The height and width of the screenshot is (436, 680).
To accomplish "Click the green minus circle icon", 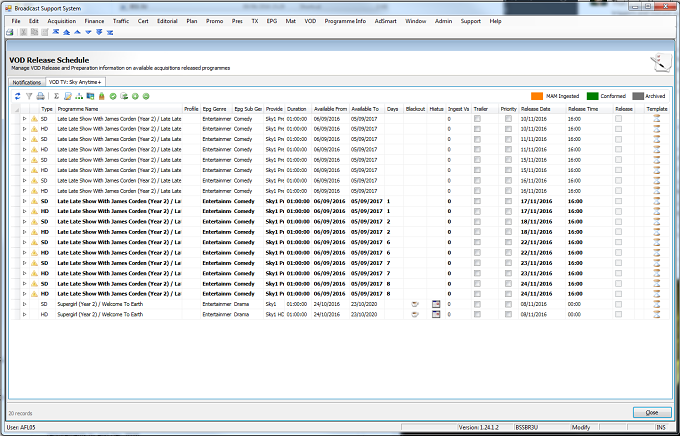I will tap(146, 96).
